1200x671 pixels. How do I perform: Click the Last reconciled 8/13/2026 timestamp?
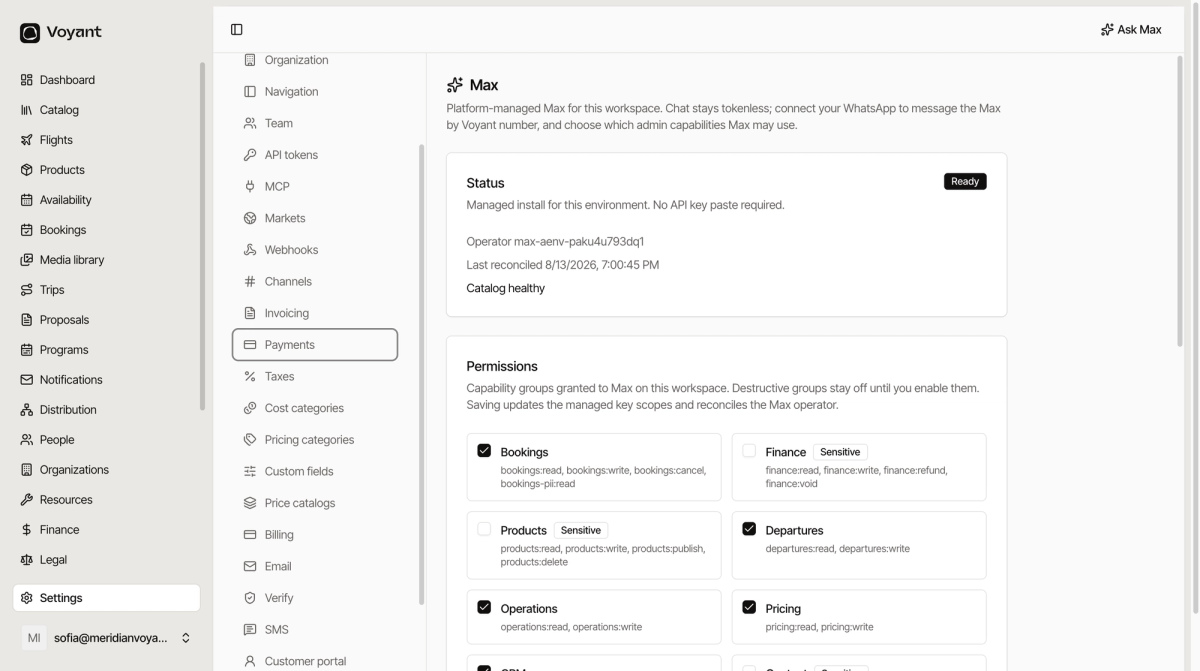tap(563, 265)
